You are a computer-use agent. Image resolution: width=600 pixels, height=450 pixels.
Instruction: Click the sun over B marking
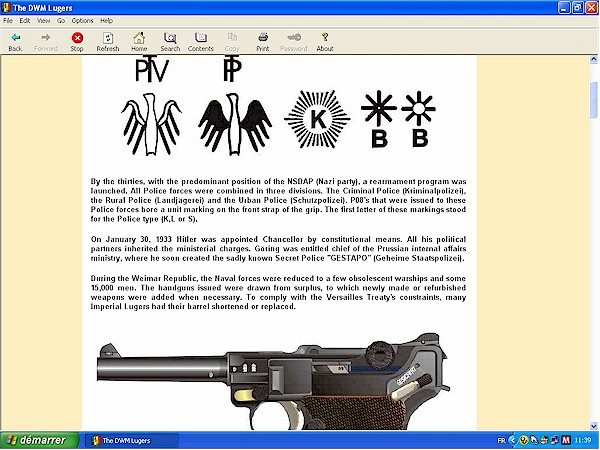419,119
